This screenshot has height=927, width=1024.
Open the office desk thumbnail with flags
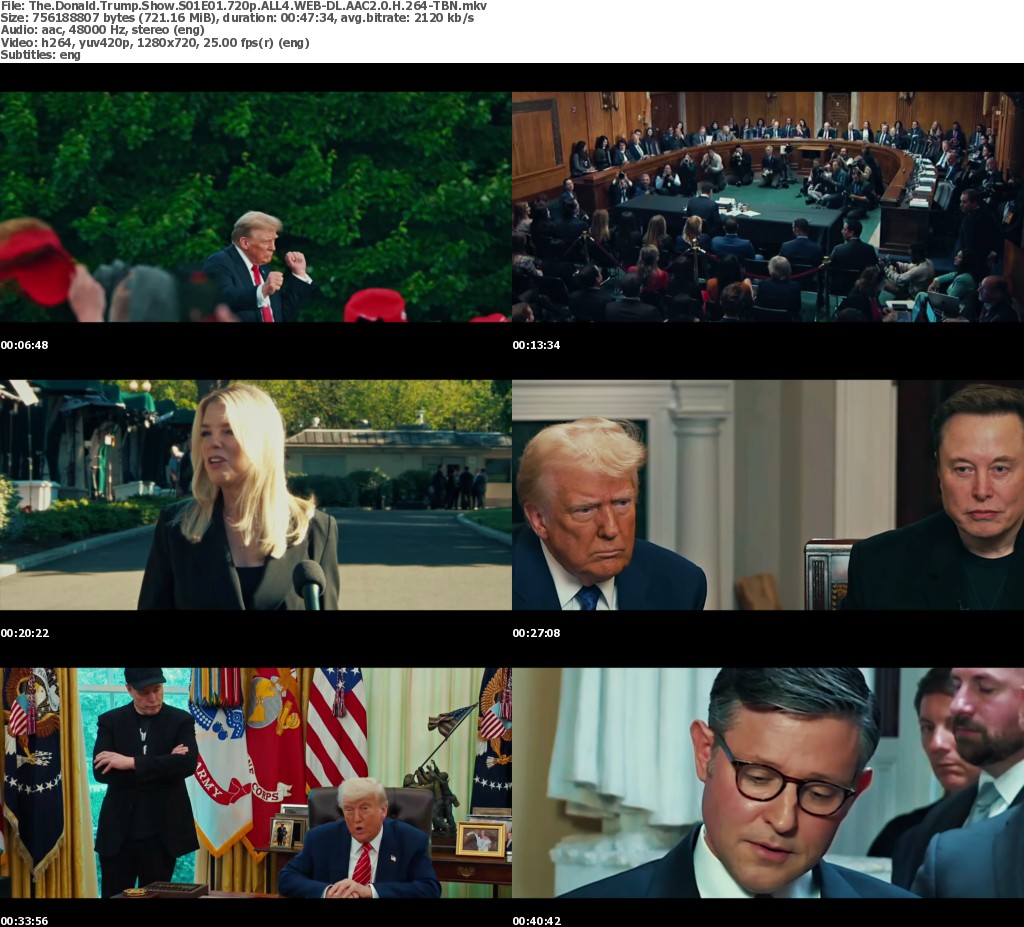coord(255,783)
